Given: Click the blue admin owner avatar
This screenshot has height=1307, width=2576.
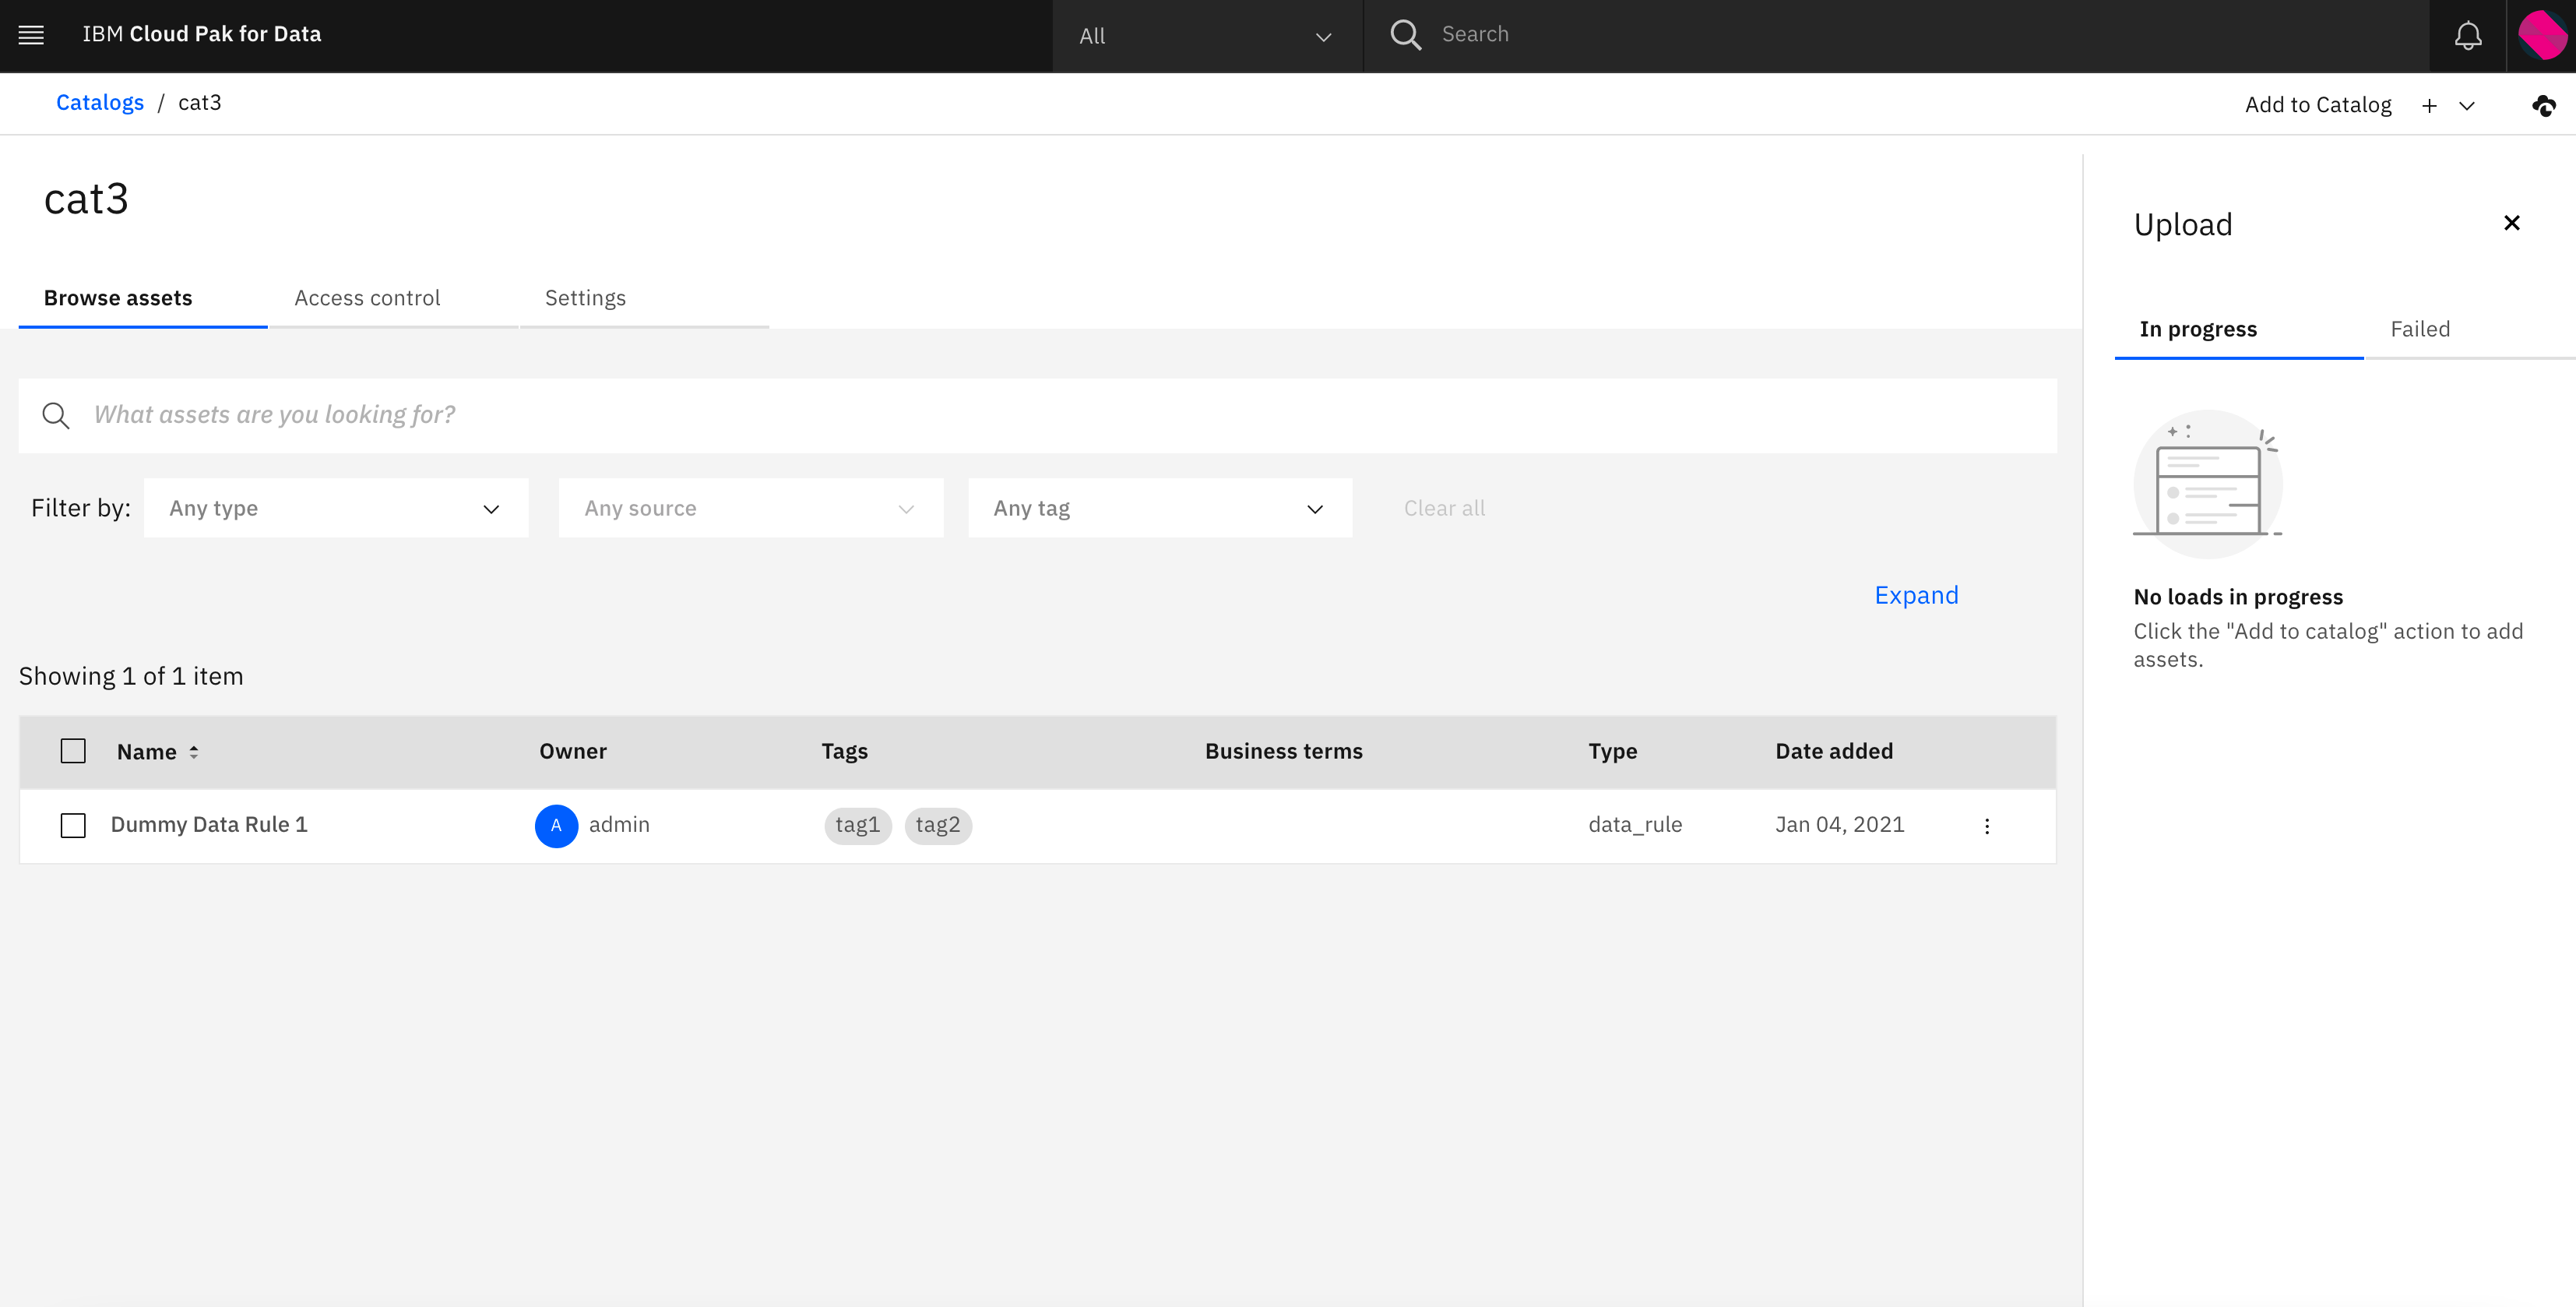Looking at the screenshot, I should [x=556, y=826].
